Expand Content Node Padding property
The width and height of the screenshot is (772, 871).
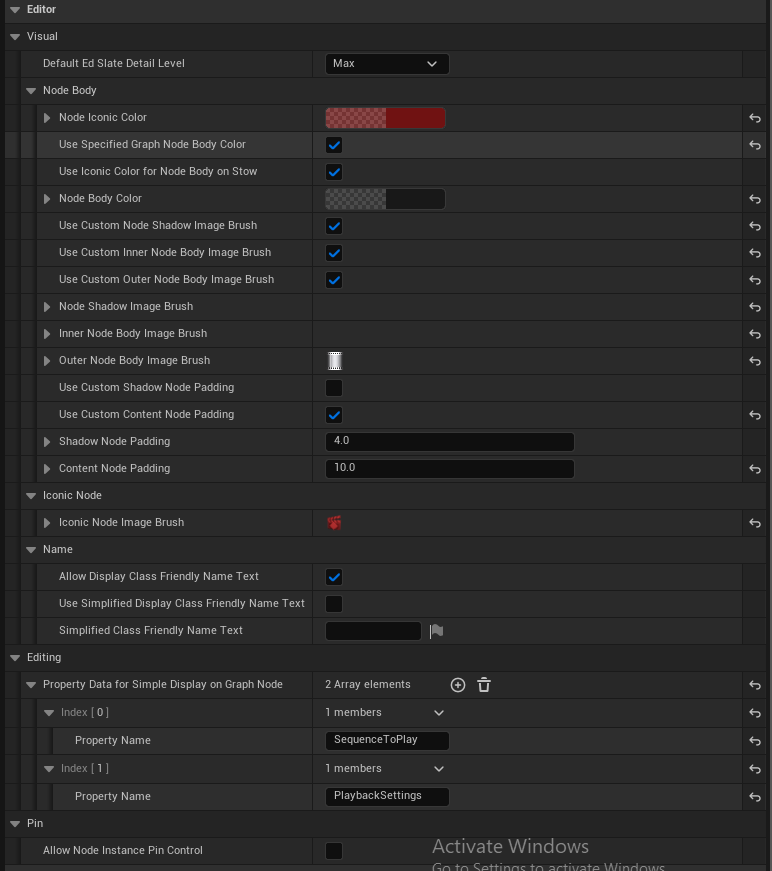47,469
